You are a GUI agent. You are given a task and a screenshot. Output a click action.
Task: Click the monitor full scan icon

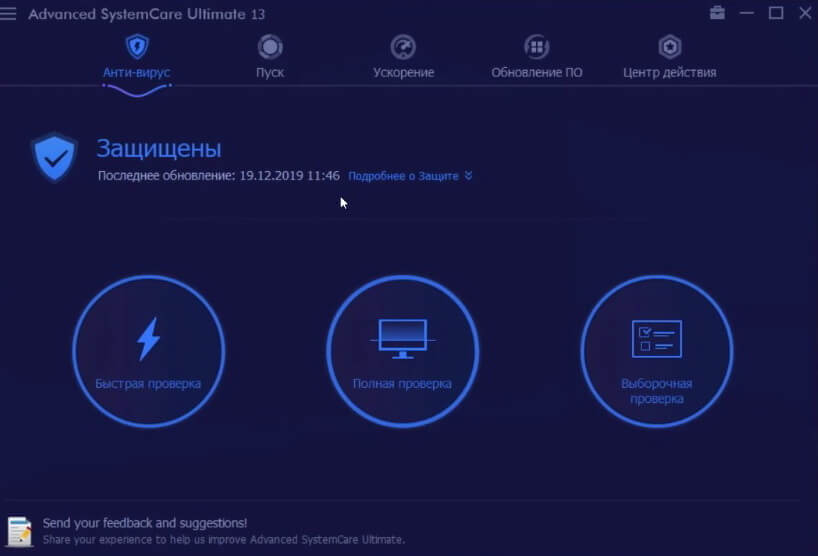(x=402, y=339)
